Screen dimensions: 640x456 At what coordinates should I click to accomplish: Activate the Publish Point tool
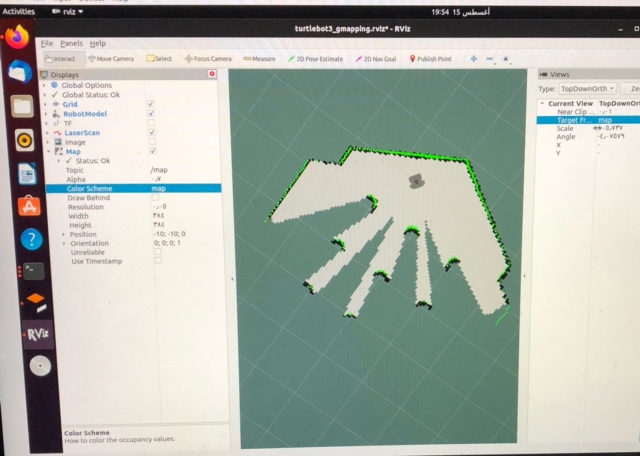[431, 59]
